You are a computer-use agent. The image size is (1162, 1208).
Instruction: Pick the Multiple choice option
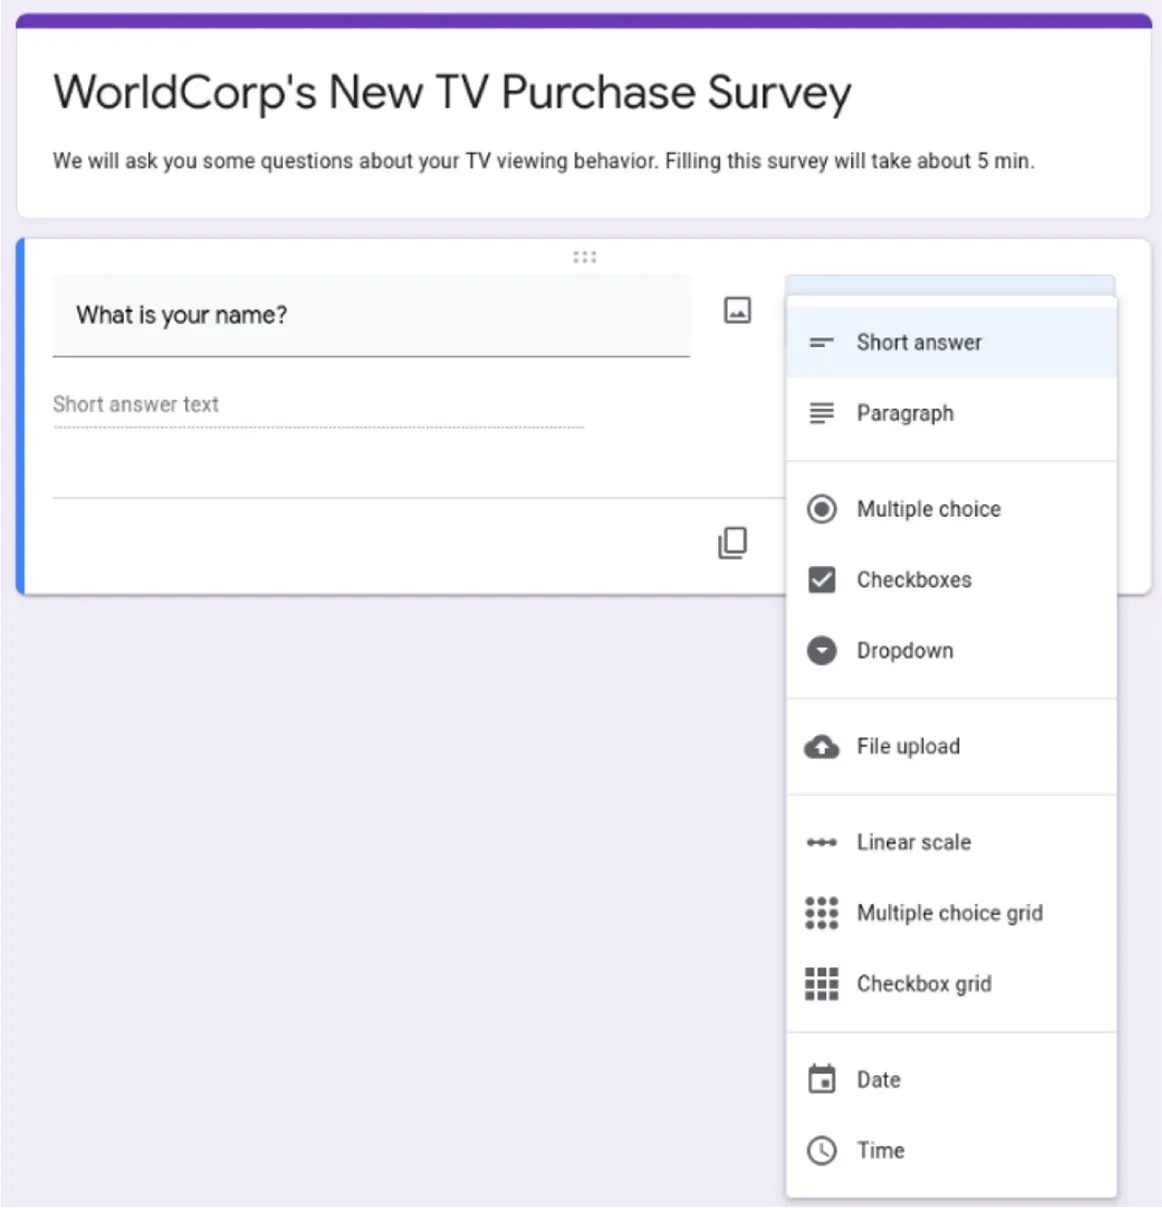(x=928, y=509)
